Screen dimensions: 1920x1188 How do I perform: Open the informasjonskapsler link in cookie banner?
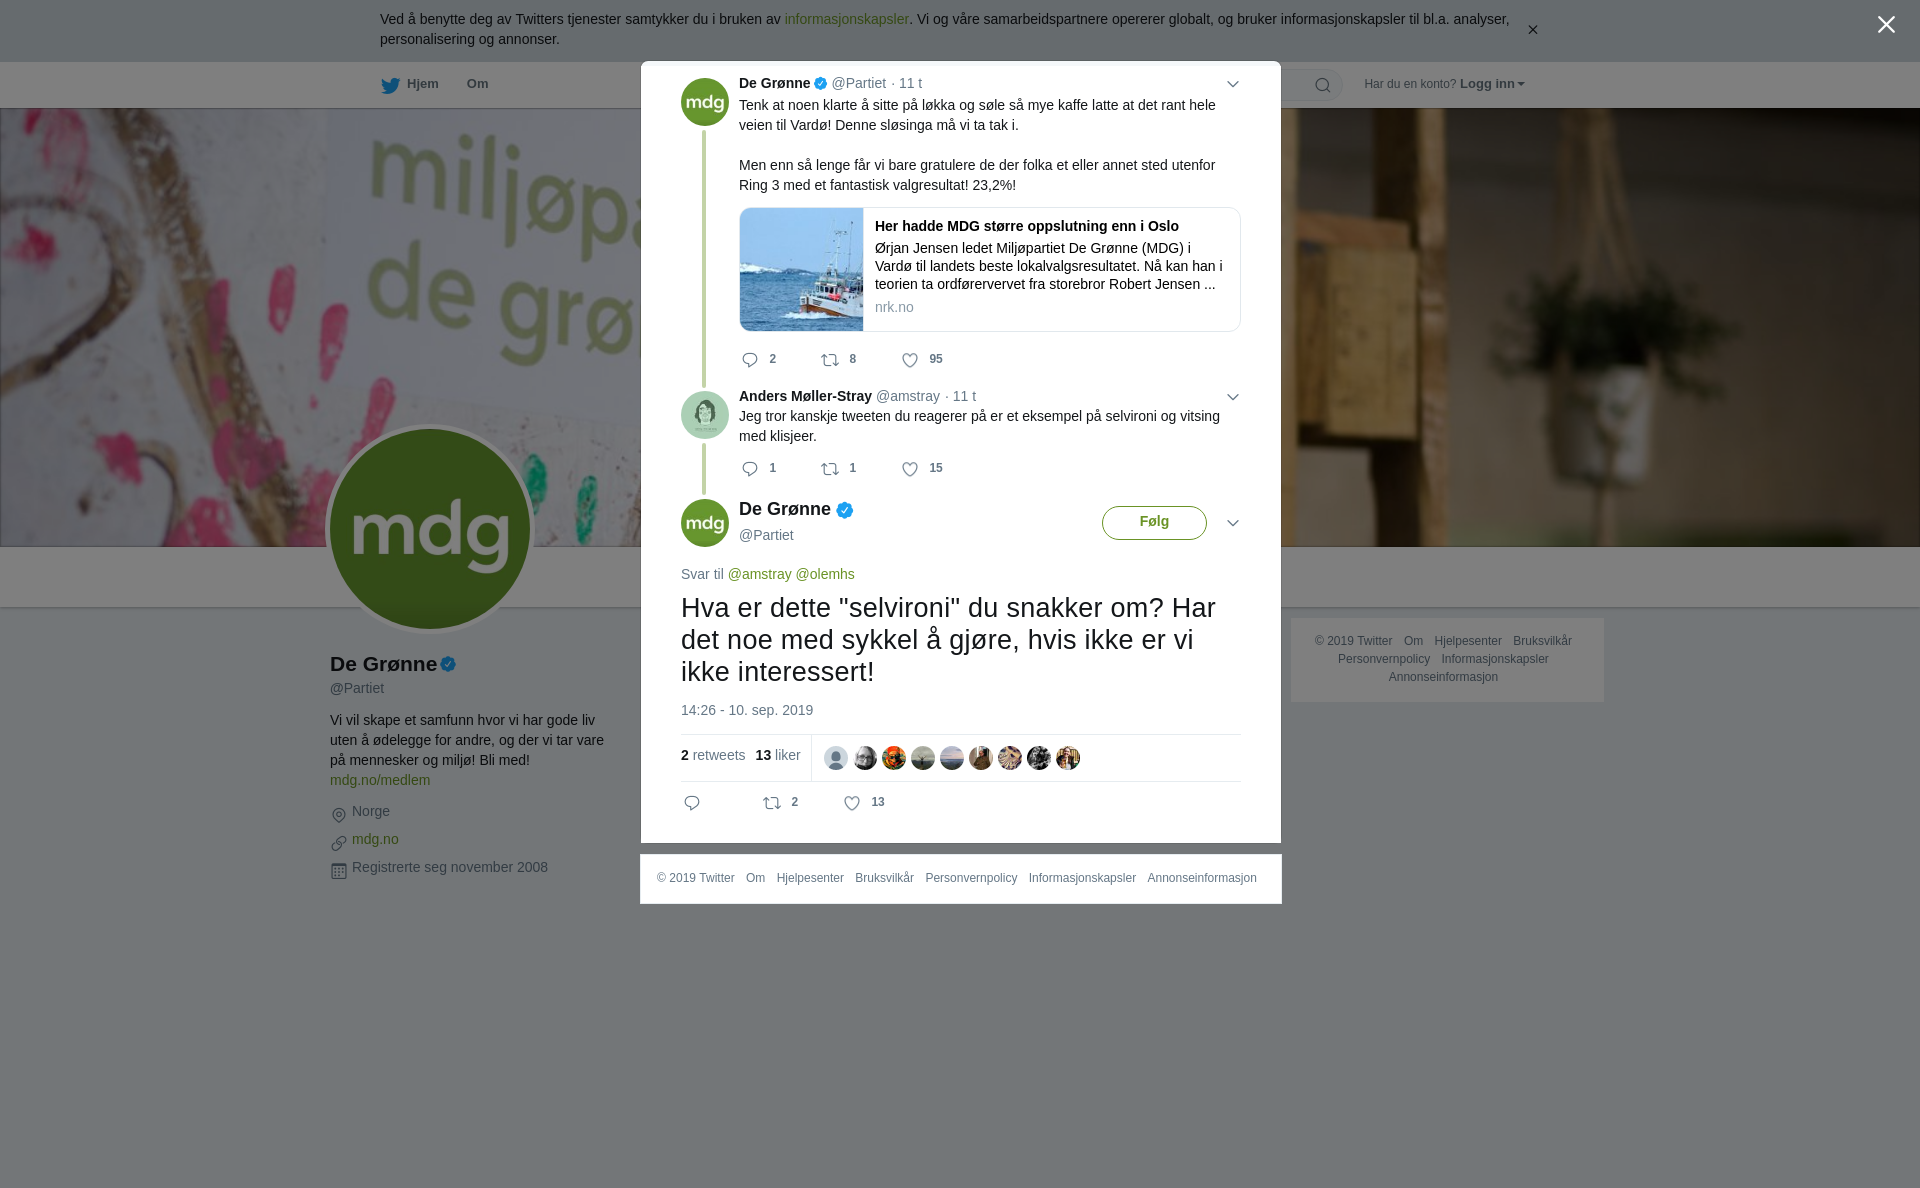(x=846, y=19)
